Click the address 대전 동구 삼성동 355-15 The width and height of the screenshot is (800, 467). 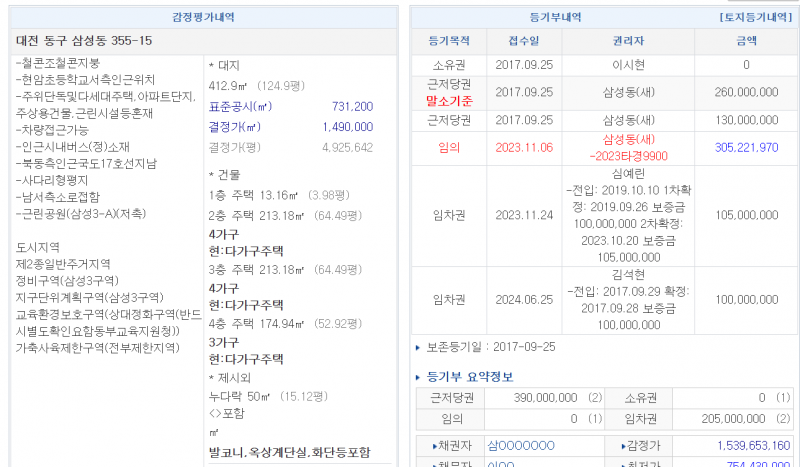coord(85,41)
